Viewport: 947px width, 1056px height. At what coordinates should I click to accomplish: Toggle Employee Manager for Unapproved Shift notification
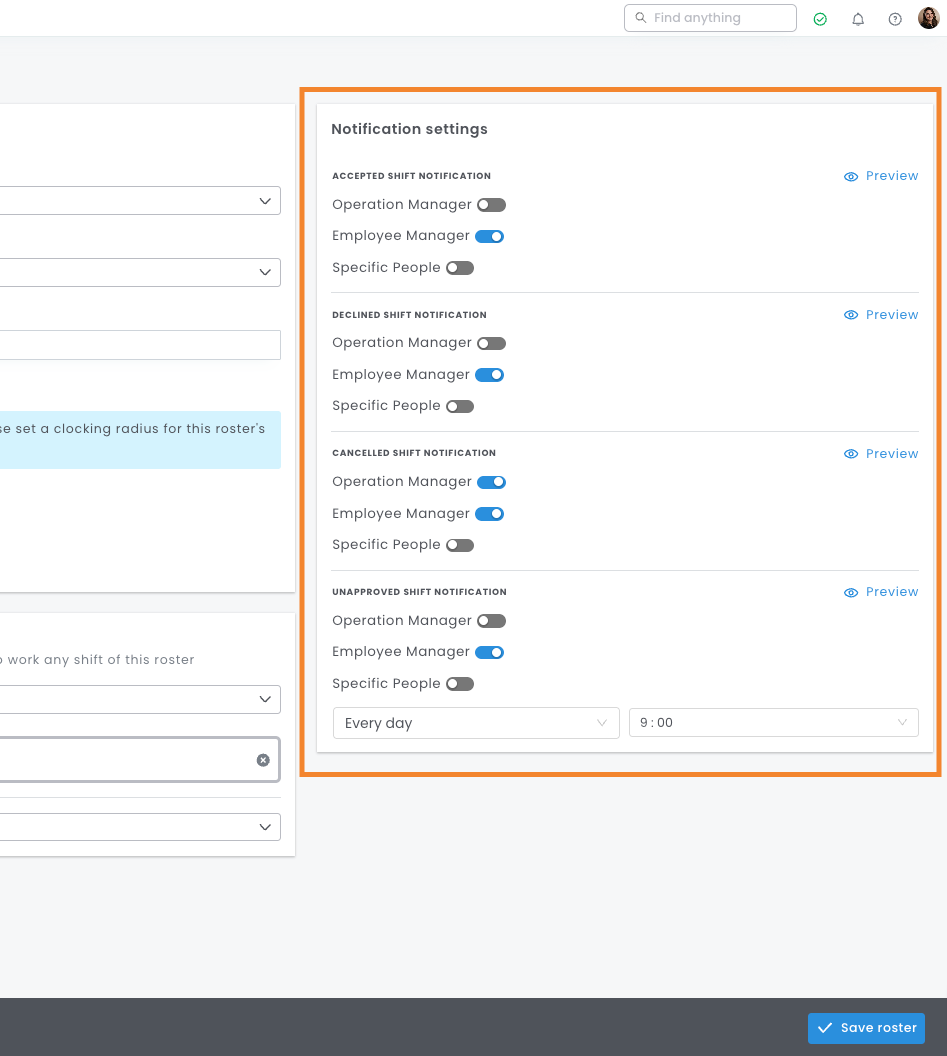point(489,652)
